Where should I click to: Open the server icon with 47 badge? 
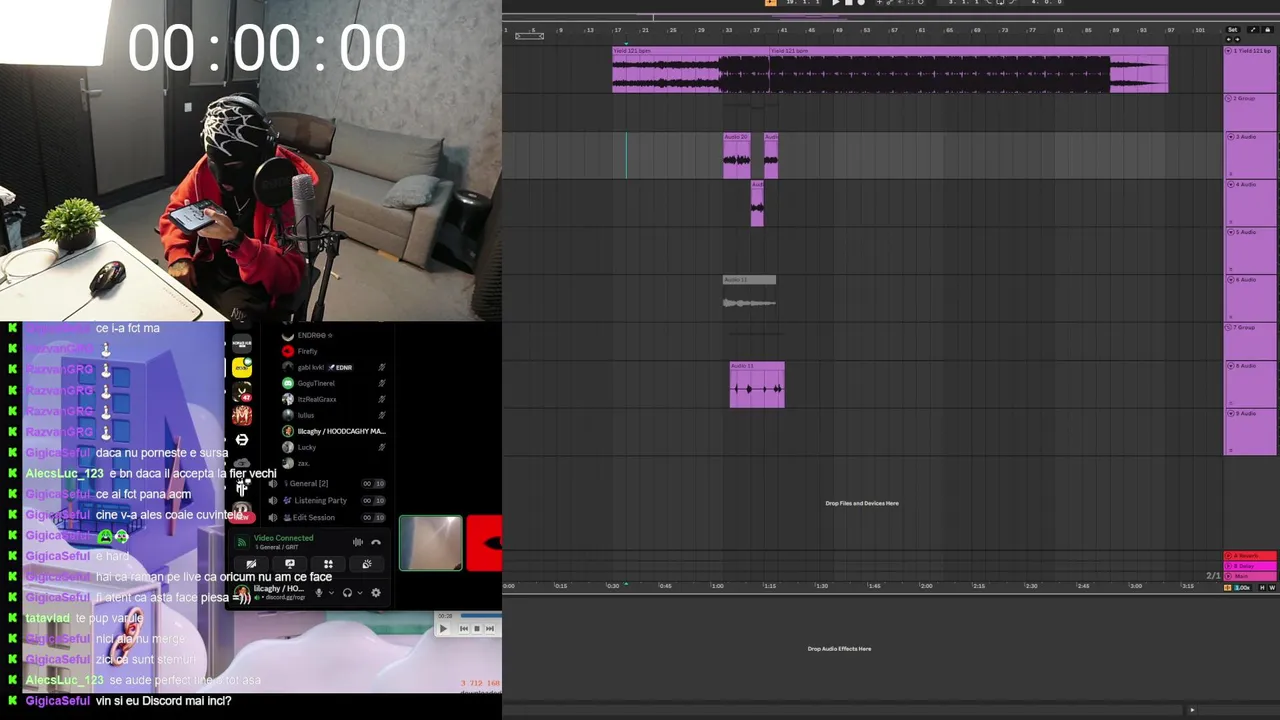pyautogui.click(x=242, y=391)
